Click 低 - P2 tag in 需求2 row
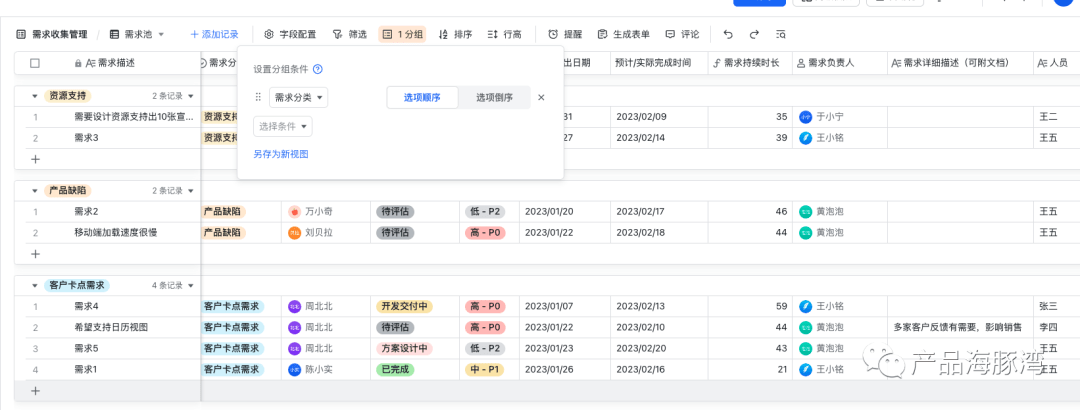 pos(485,212)
